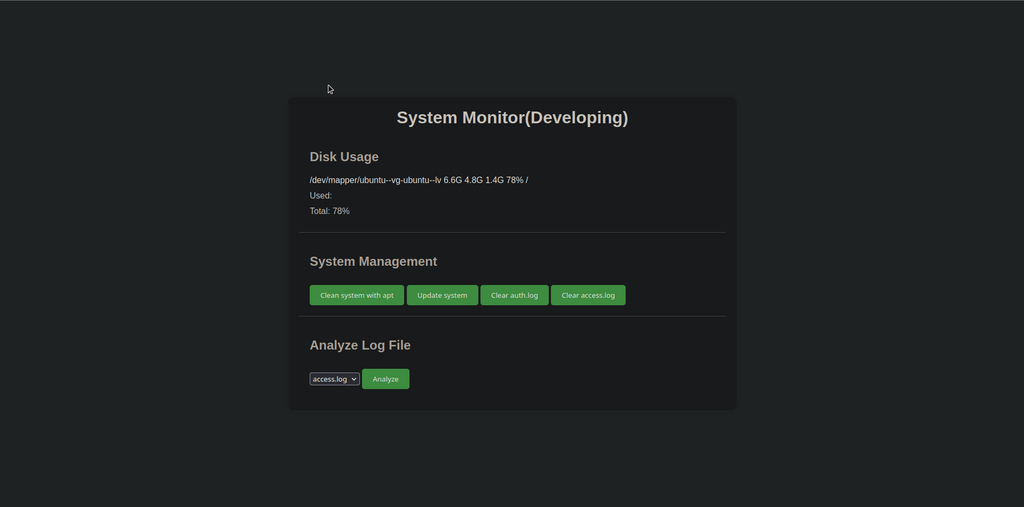Image resolution: width=1024 pixels, height=507 pixels.
Task: Click the divider above Analyze Log File
Action: pyautogui.click(x=512, y=316)
